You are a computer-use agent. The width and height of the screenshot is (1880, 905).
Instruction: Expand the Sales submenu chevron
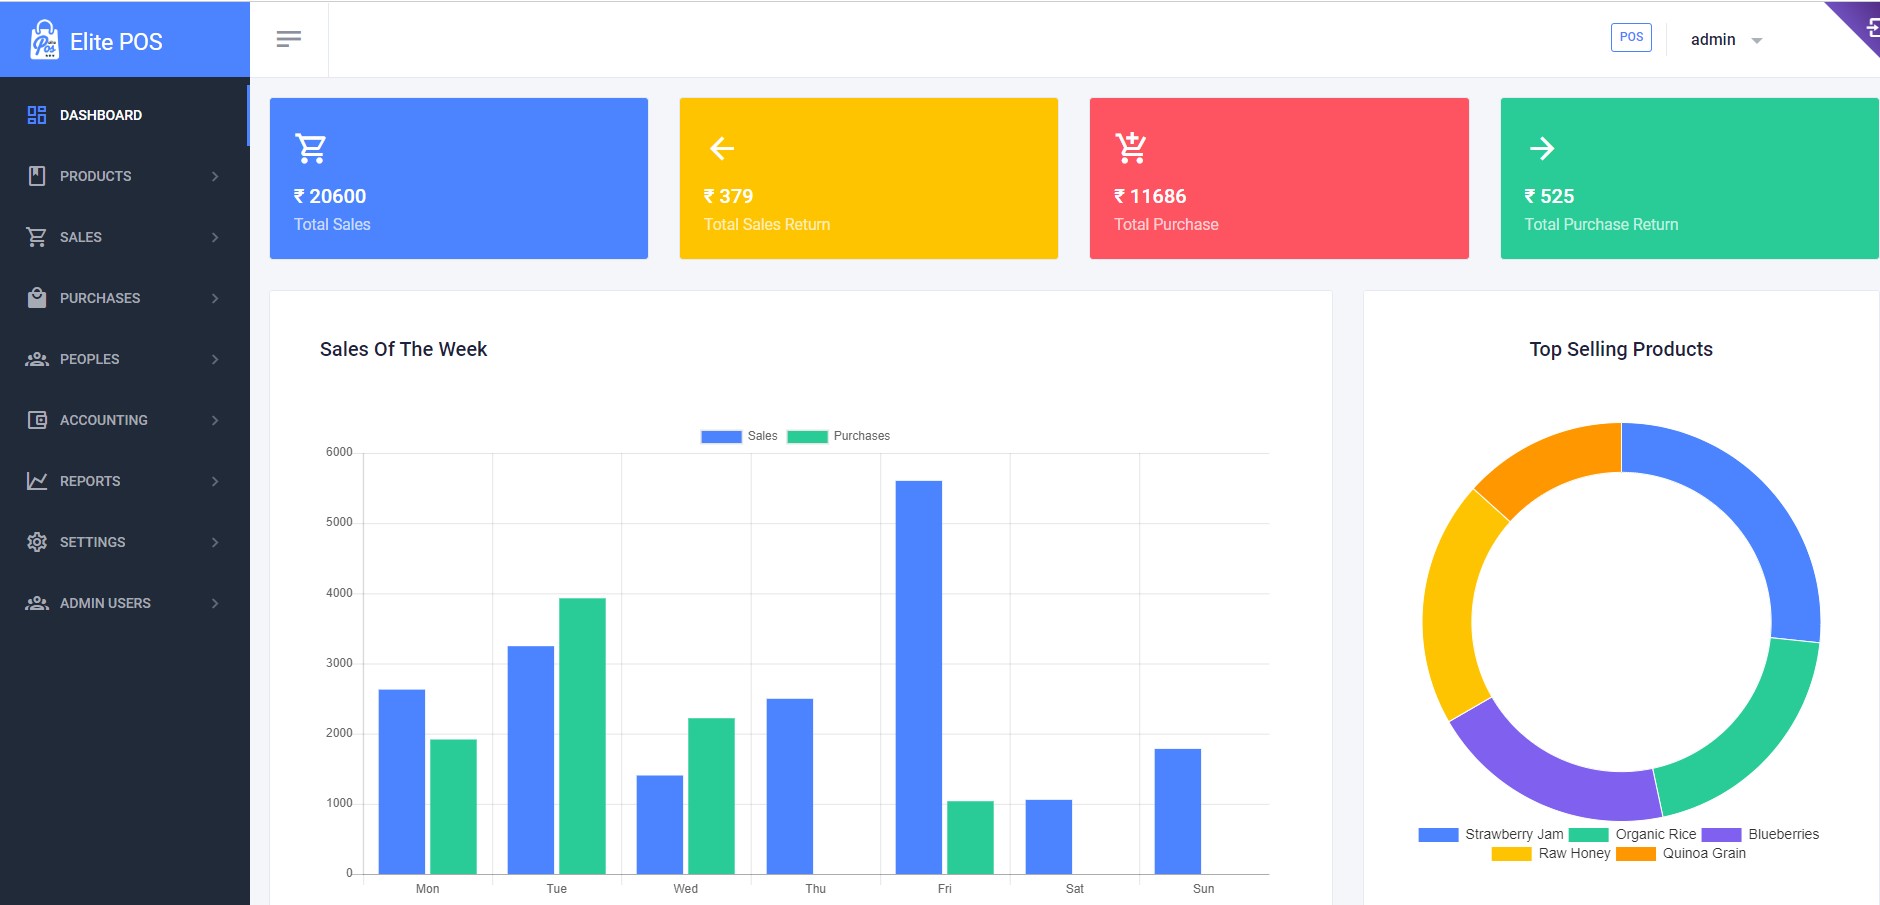coord(215,237)
